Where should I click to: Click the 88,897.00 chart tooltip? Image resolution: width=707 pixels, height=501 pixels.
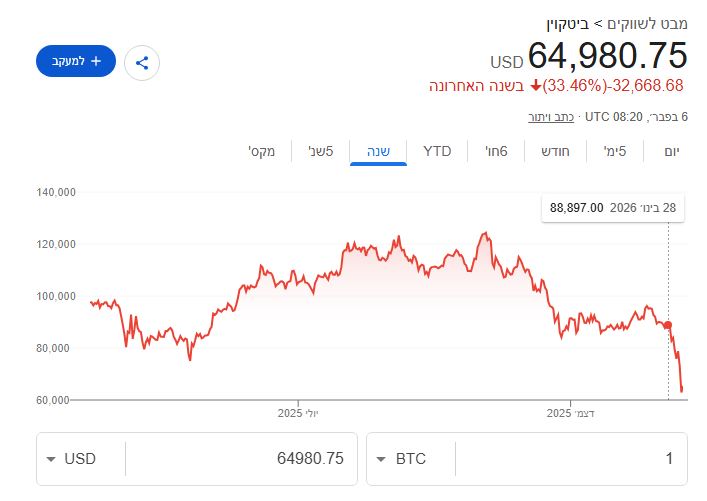612,208
